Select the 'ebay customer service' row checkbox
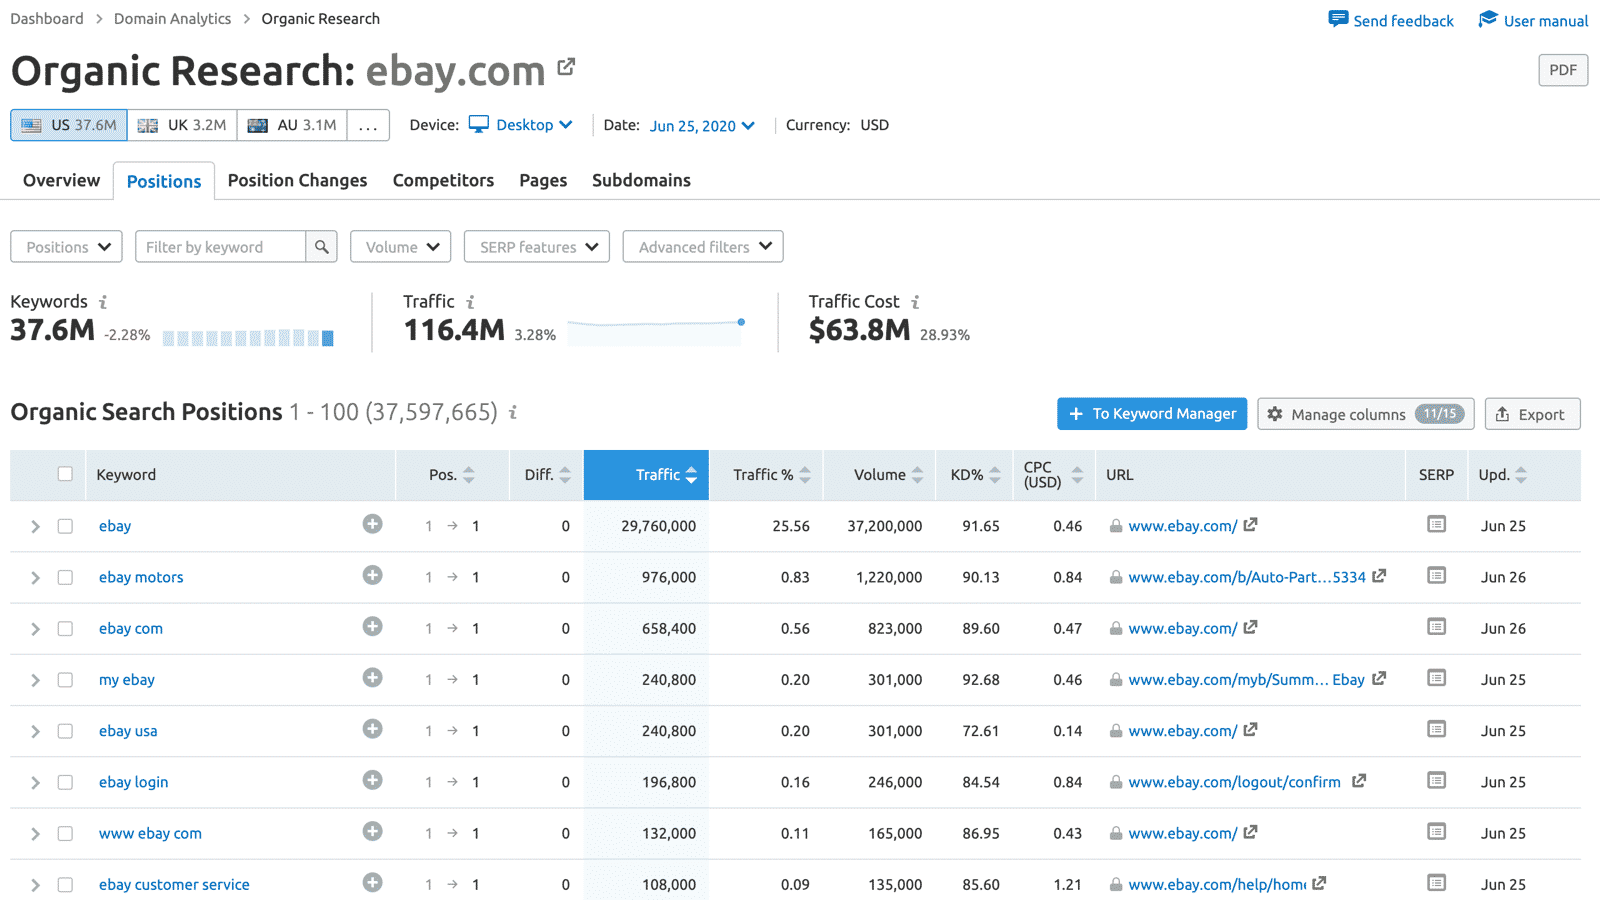 [x=65, y=885]
